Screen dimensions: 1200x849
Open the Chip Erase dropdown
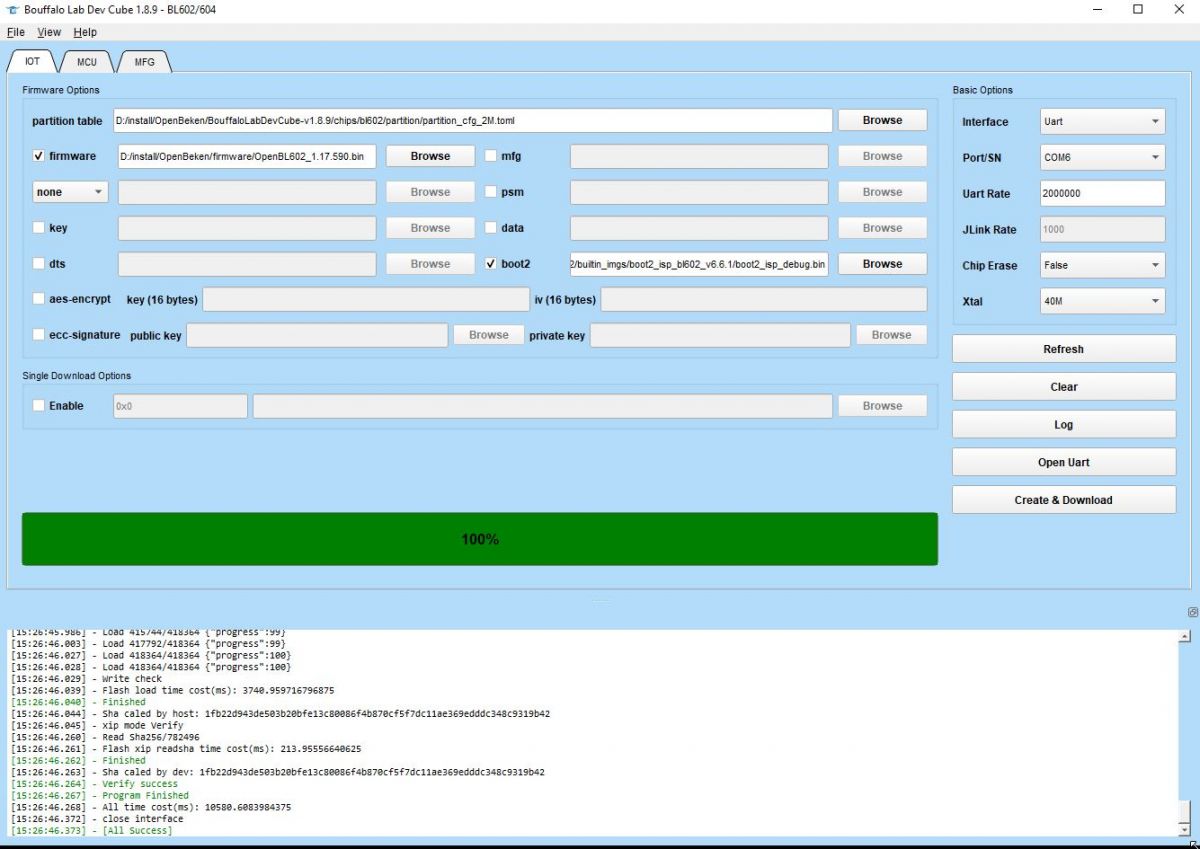(x=1103, y=266)
